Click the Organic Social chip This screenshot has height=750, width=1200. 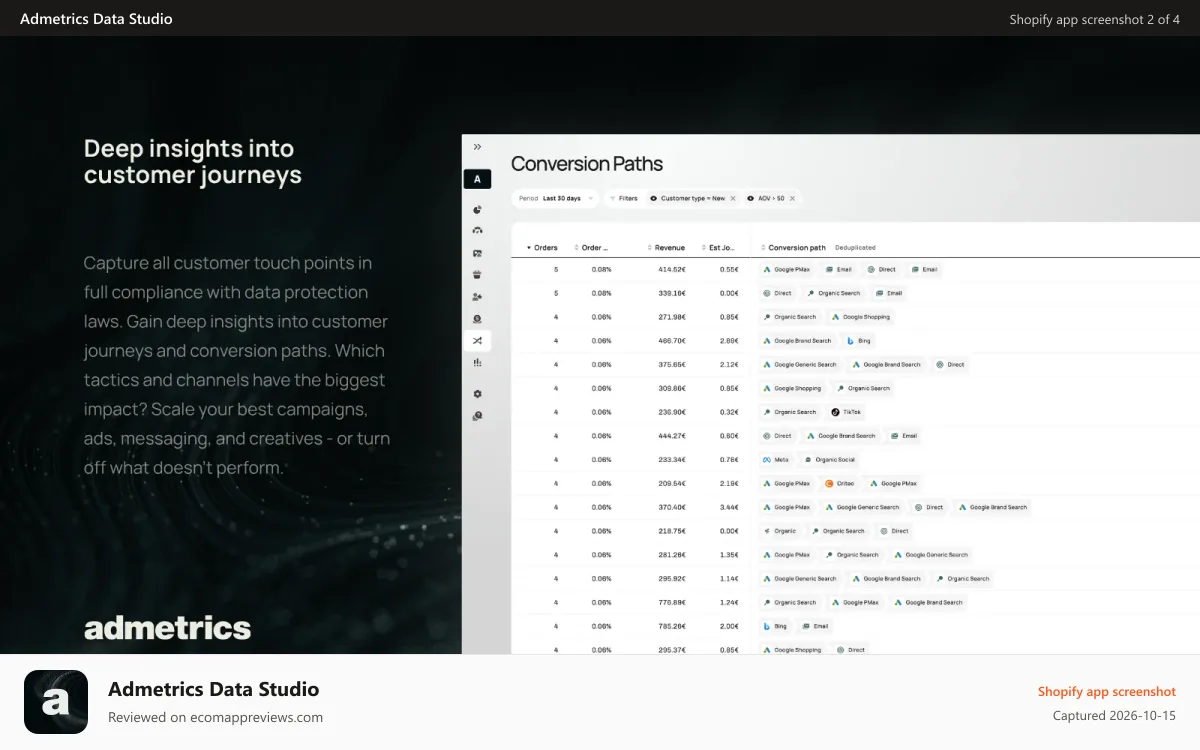click(x=828, y=460)
